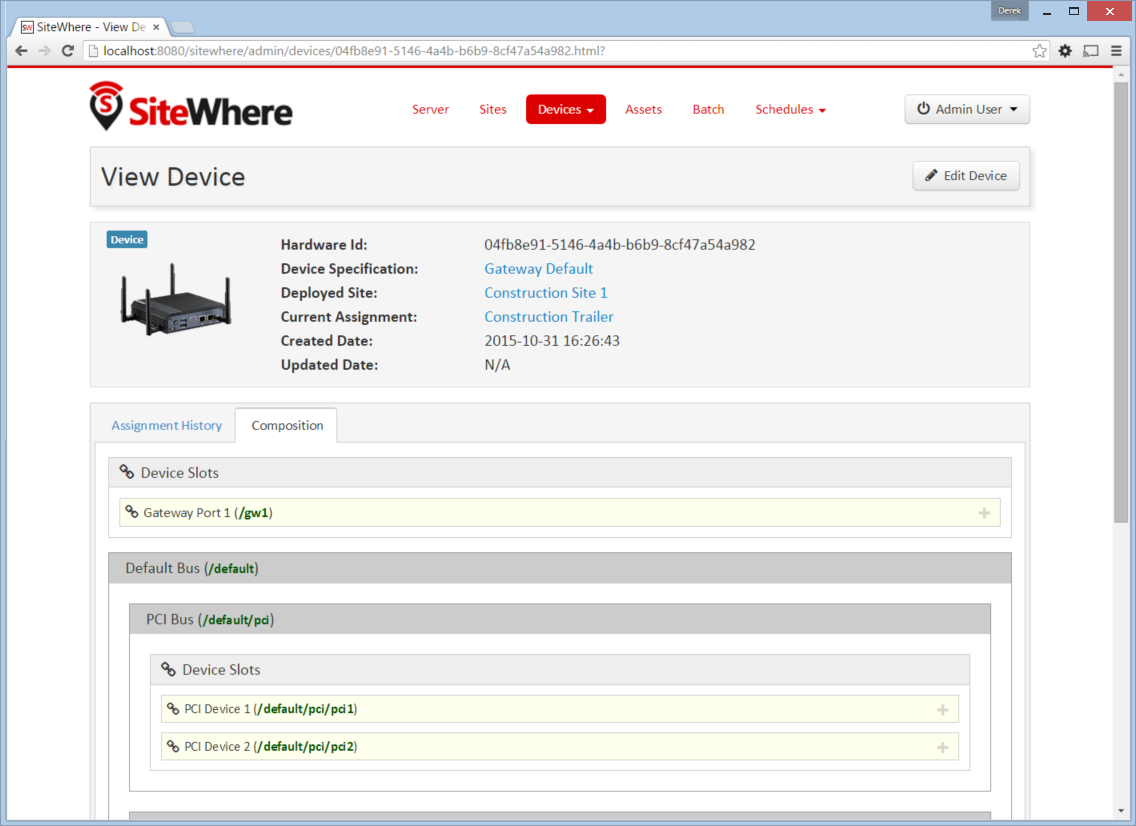Click the cast screen icon in toolbar
This screenshot has height=826, width=1136.
pos(1091,51)
